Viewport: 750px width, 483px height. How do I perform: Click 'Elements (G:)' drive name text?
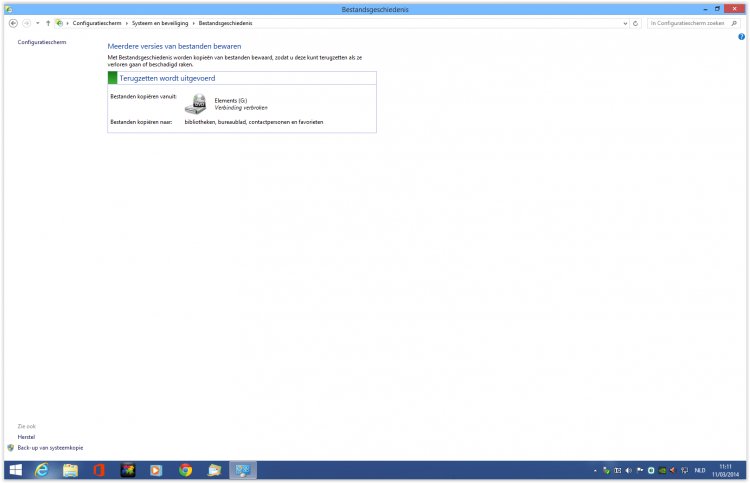(231, 100)
